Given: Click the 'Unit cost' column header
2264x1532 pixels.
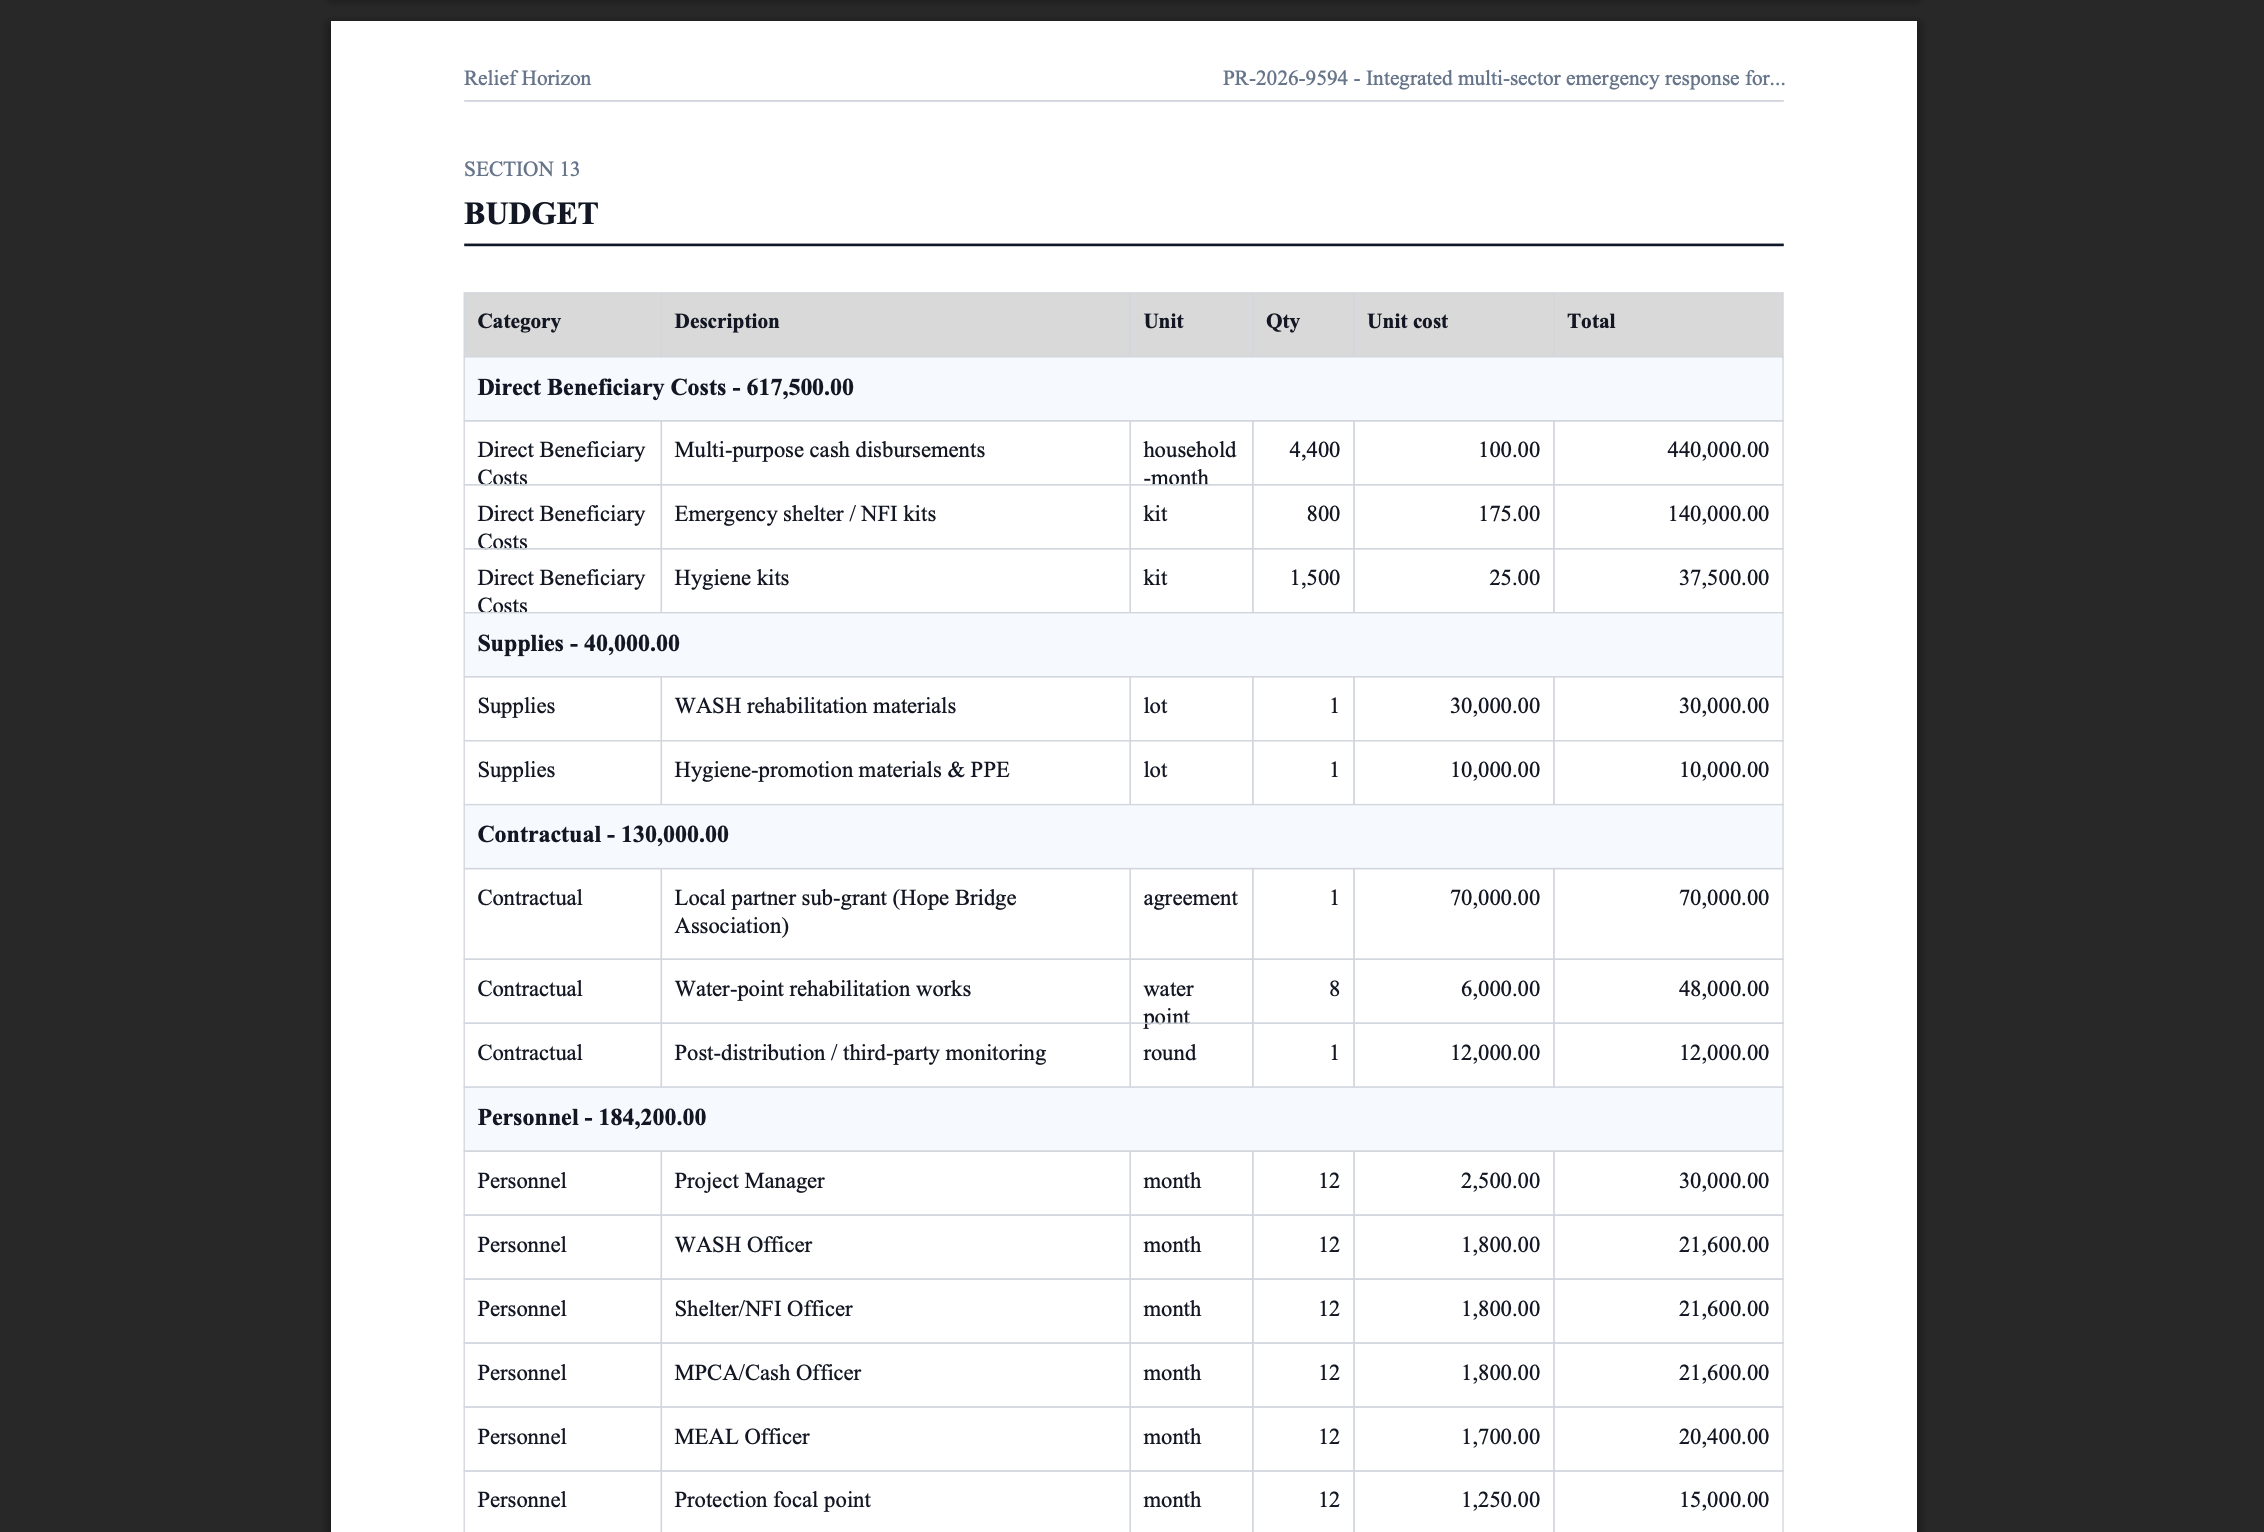Looking at the screenshot, I should pos(1407,321).
